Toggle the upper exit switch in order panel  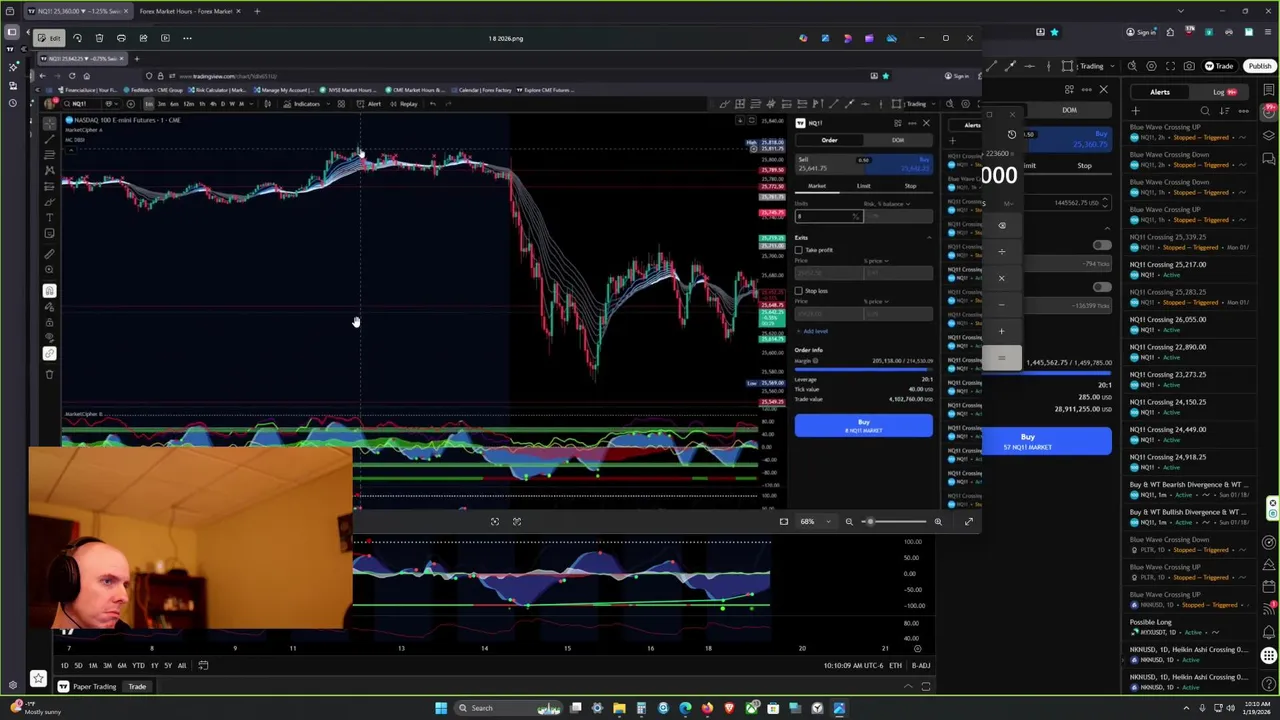(1101, 245)
